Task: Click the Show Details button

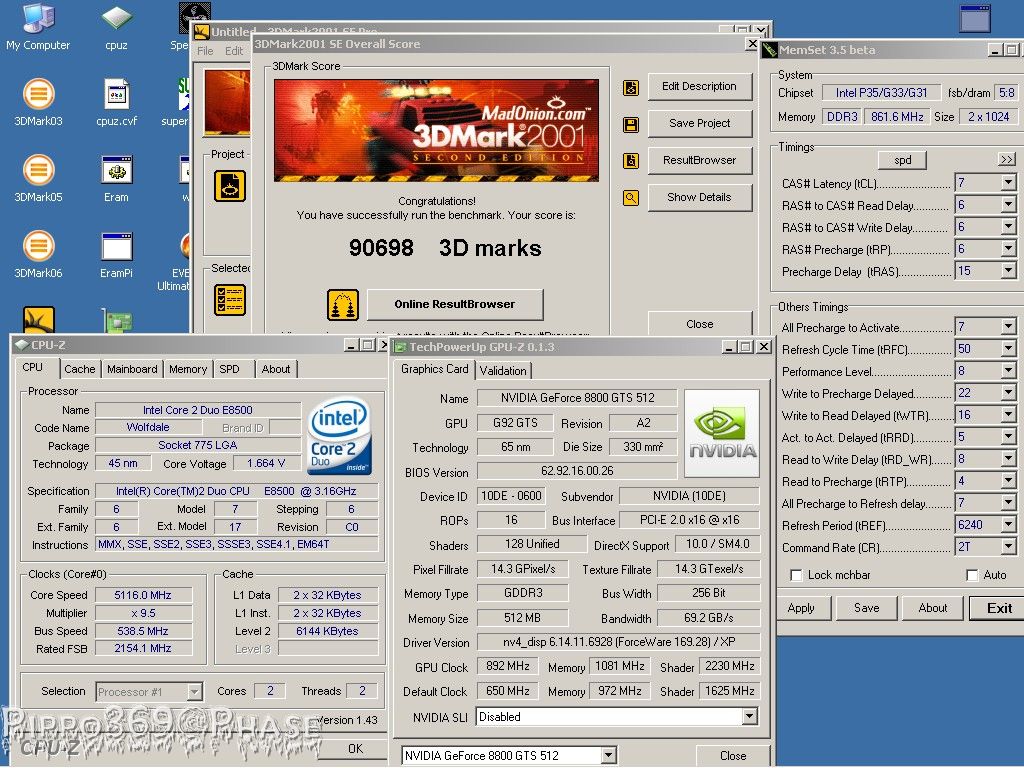Action: (699, 197)
